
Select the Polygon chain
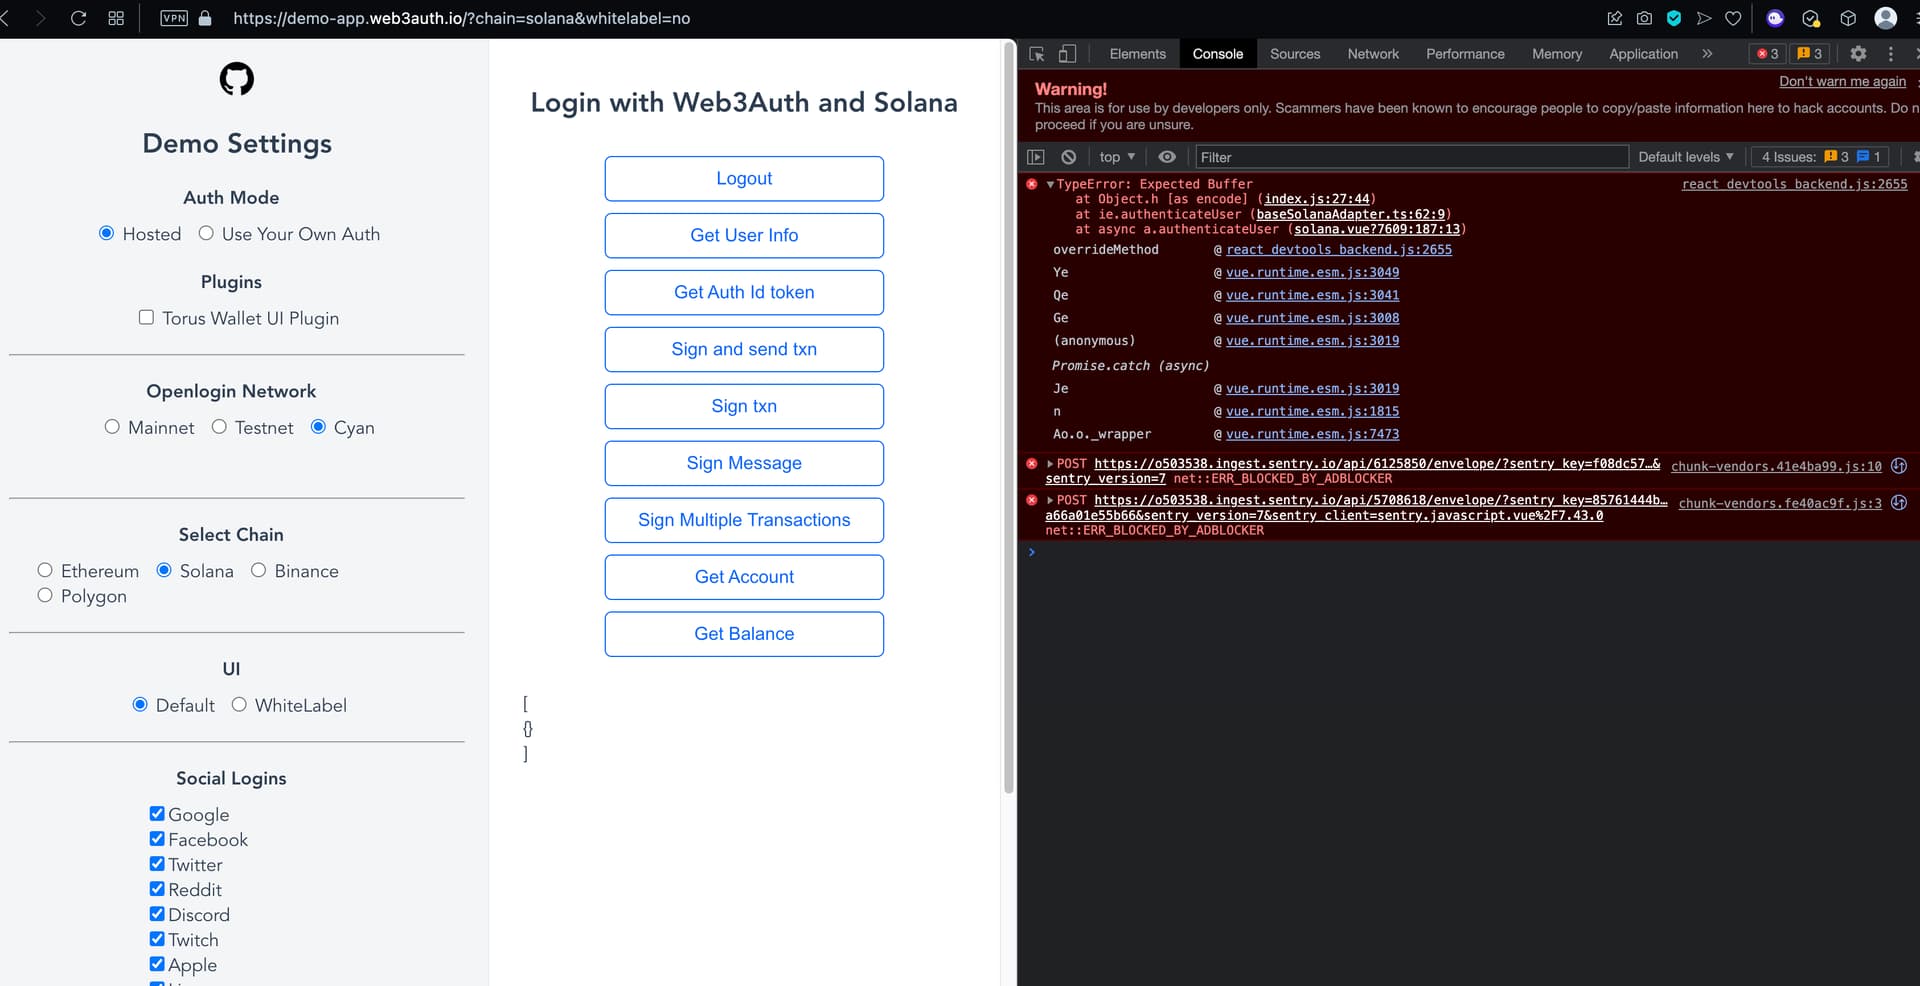[x=45, y=595]
